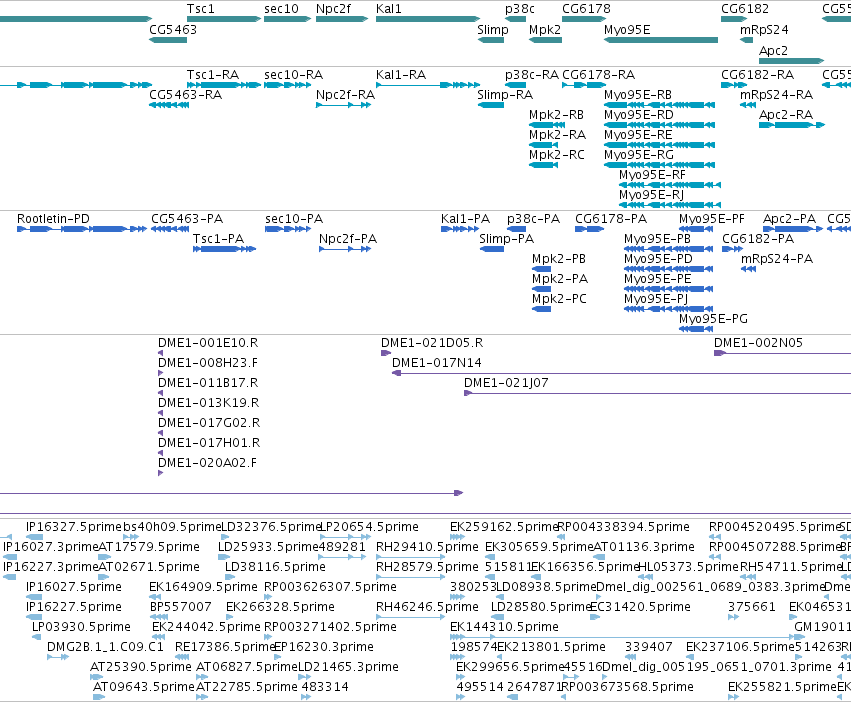Select the mRpS24-RA transcript label
851x702 pixels.
(x=777, y=95)
